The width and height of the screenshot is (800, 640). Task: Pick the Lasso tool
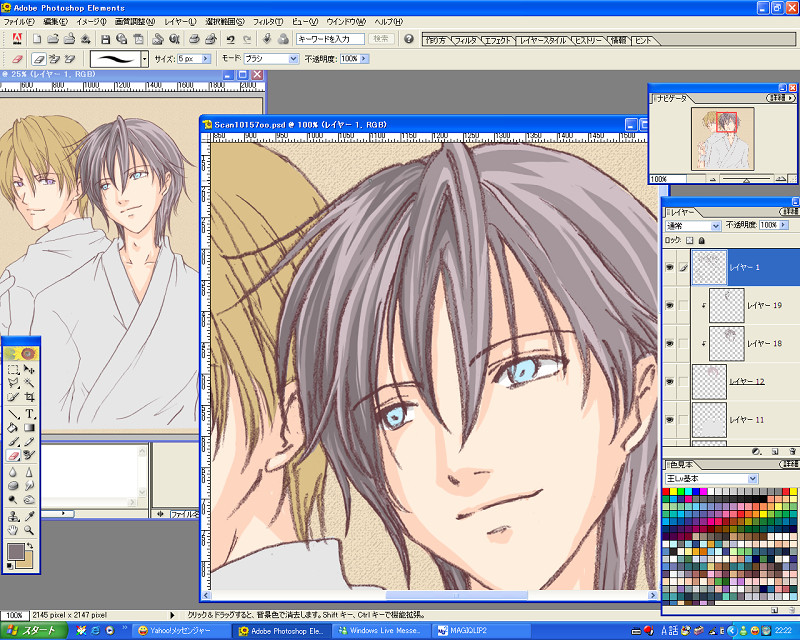point(13,383)
